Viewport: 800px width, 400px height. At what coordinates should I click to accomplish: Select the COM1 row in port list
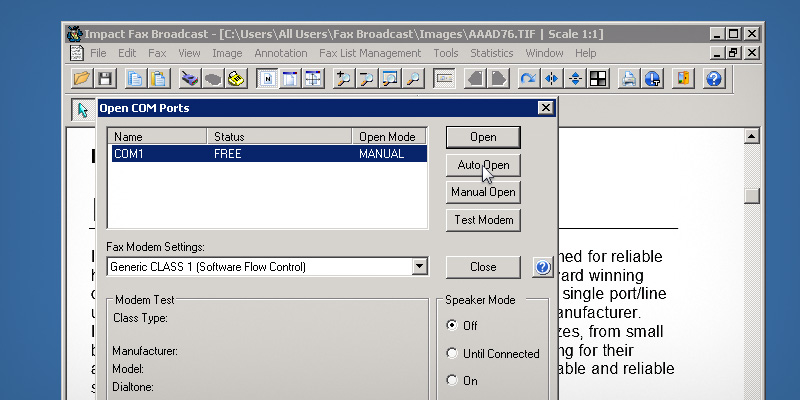click(x=268, y=154)
